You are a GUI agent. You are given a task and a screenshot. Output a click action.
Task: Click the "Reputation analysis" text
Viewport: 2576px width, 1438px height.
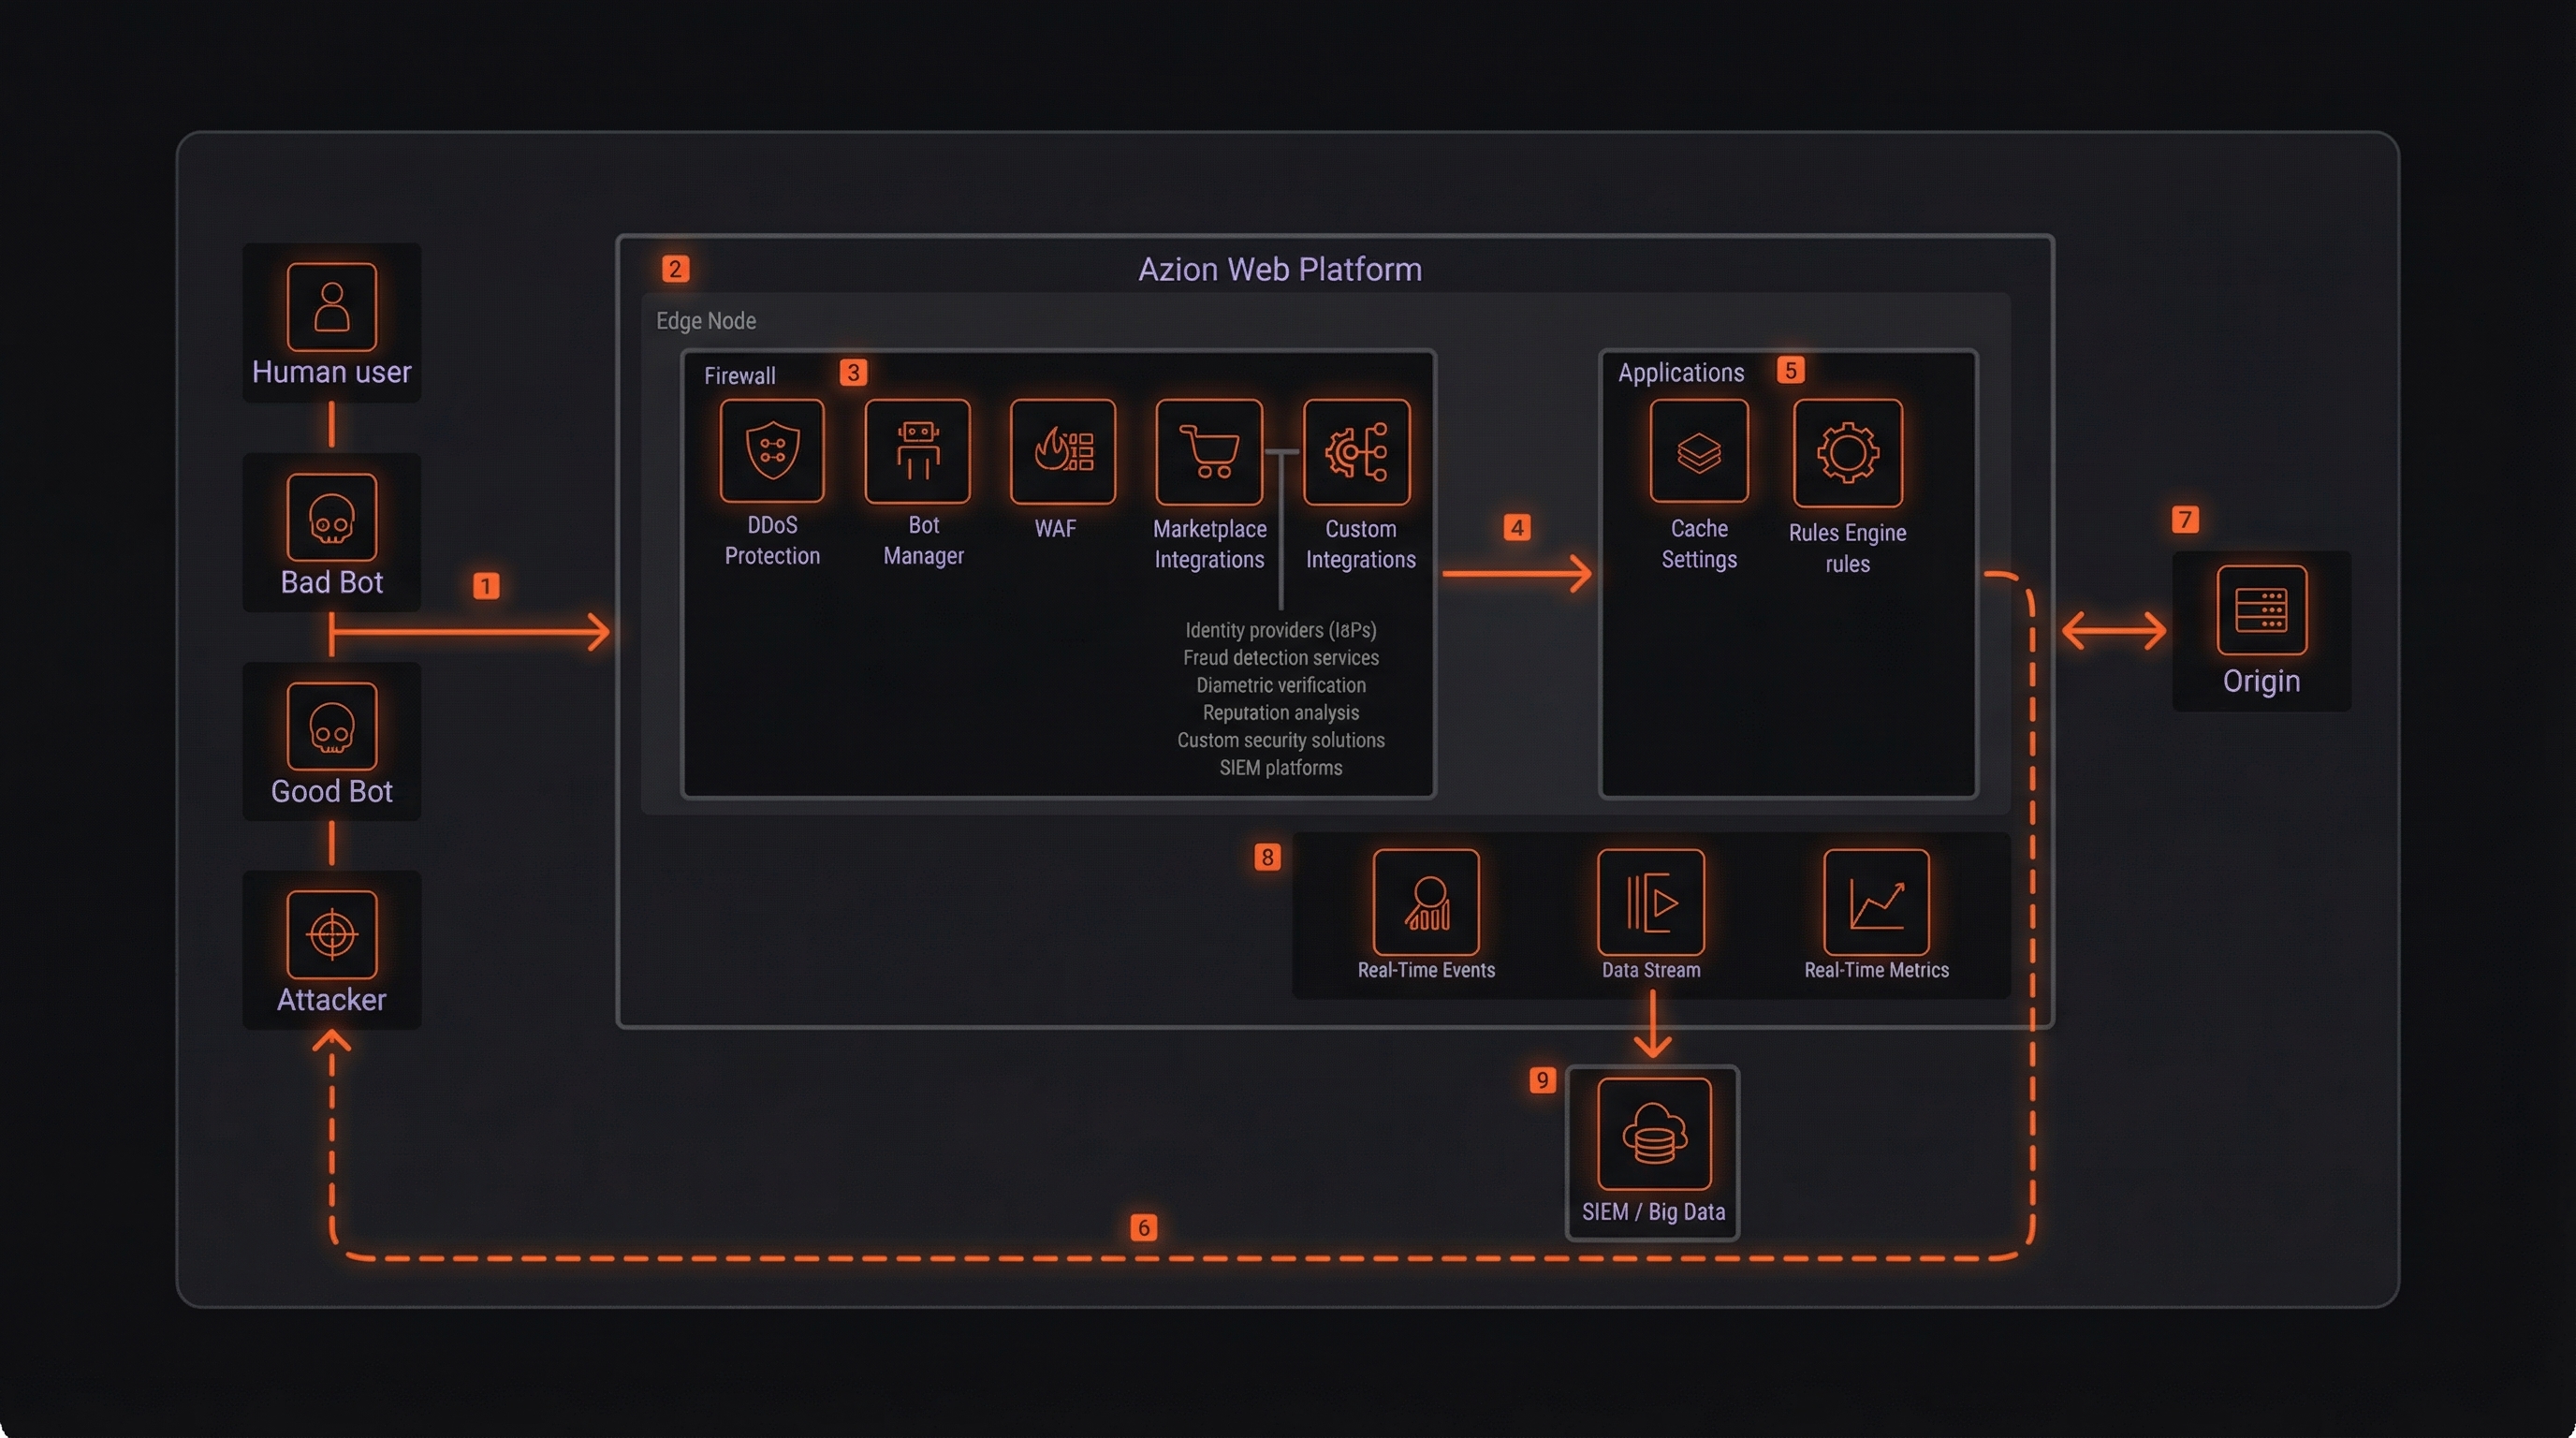[x=1281, y=713]
